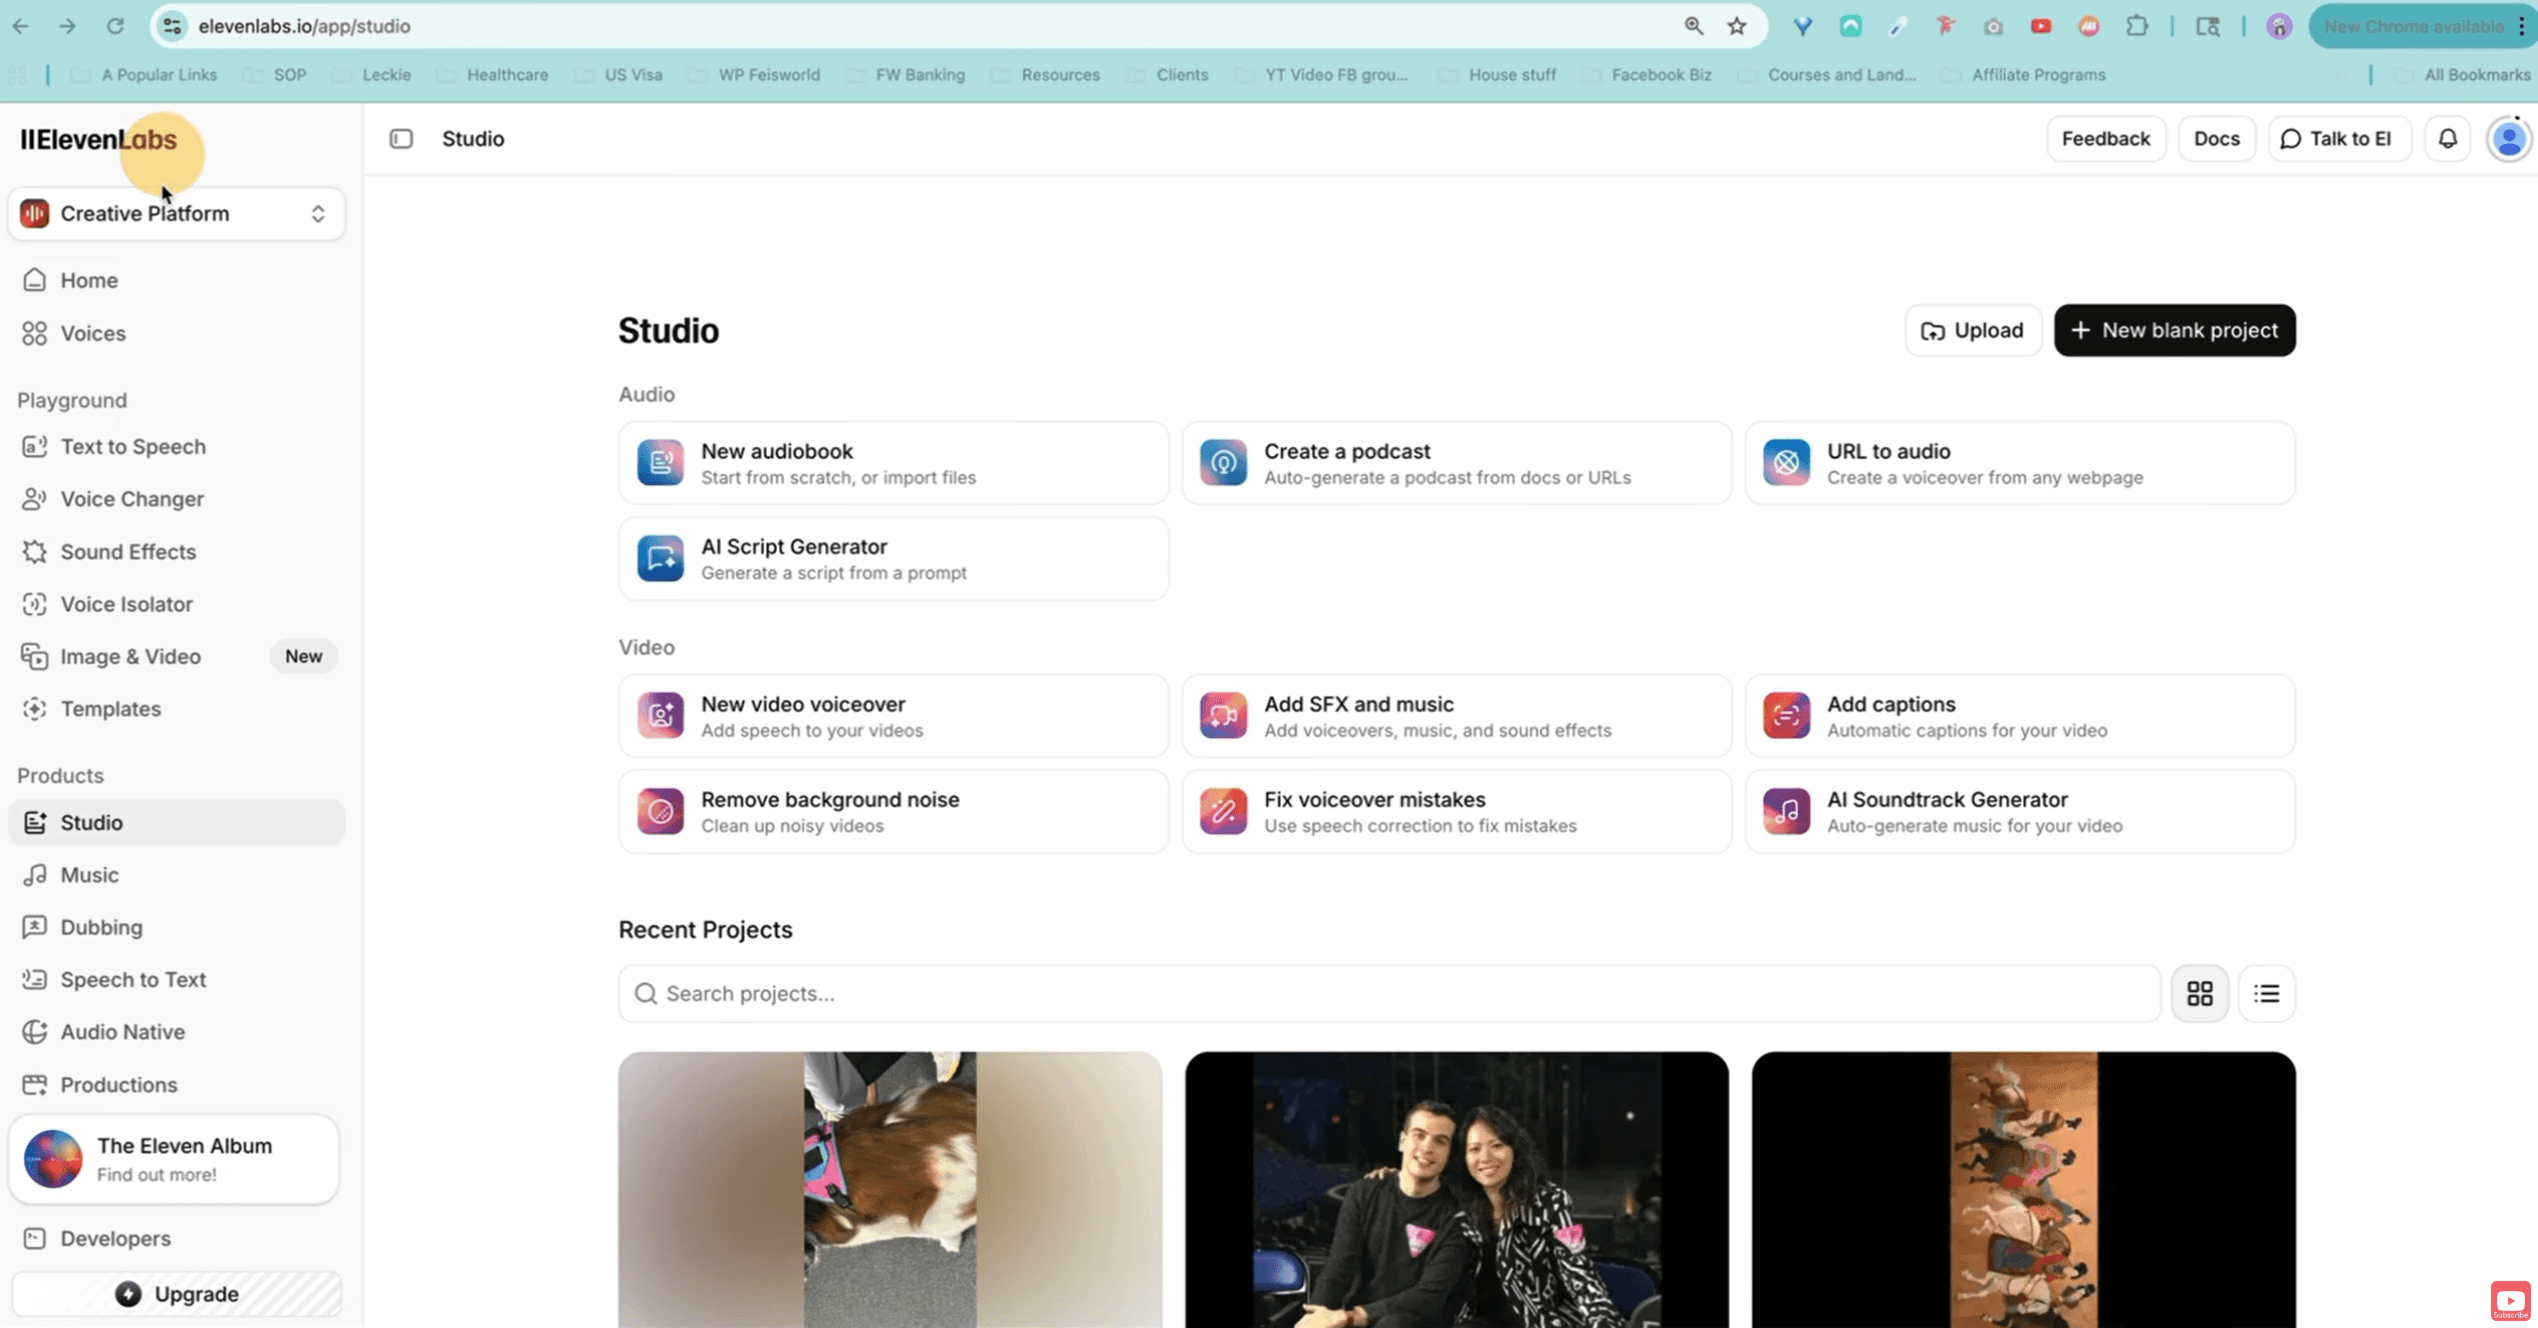Click the New video voiceover icon
The width and height of the screenshot is (2538, 1328).
coord(660,716)
